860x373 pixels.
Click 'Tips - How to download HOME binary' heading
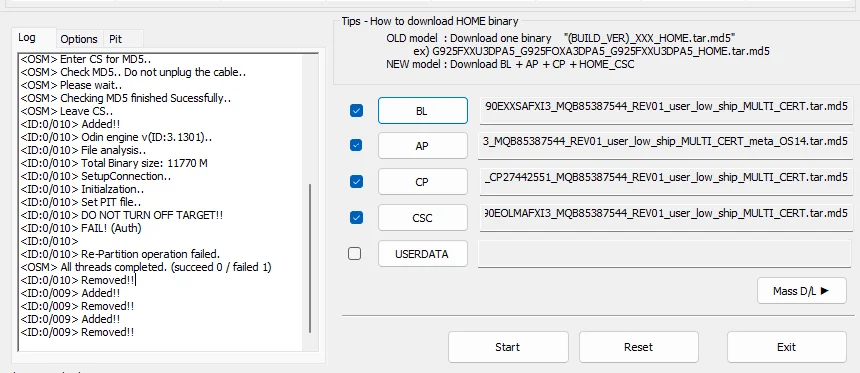(429, 21)
